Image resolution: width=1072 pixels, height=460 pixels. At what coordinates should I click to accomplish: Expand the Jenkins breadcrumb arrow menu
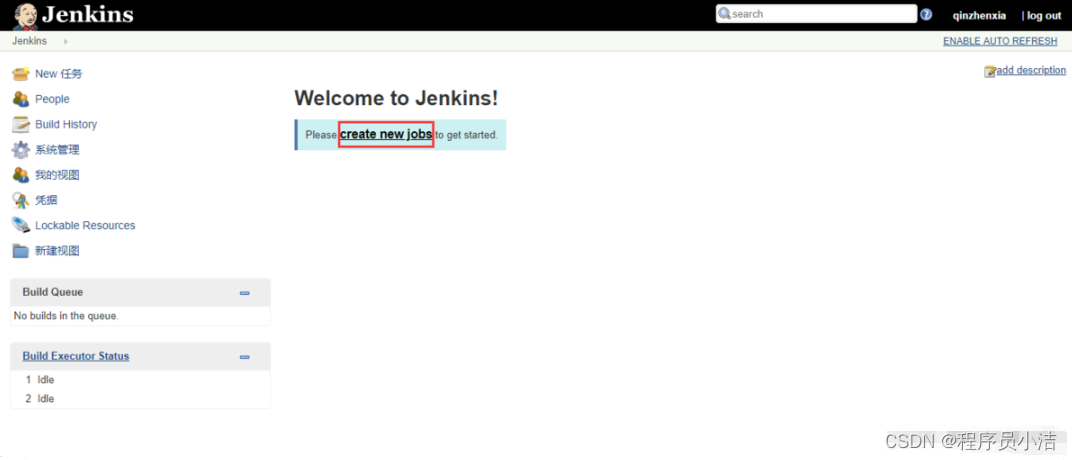click(x=66, y=41)
